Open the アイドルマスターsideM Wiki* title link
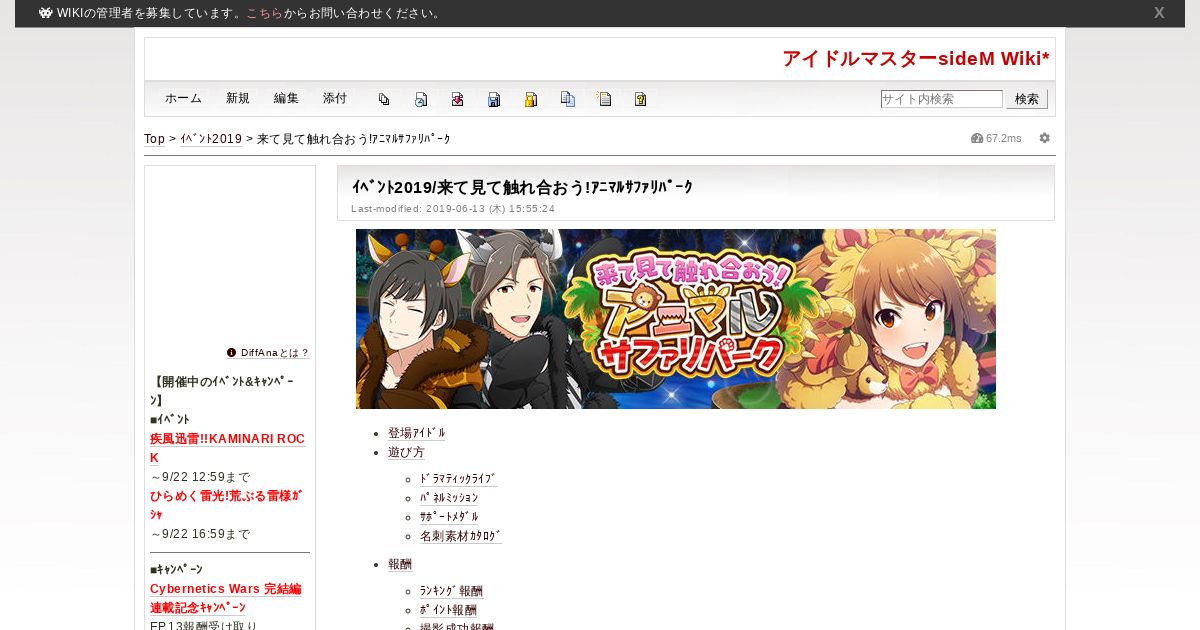The height and width of the screenshot is (630, 1200). (x=916, y=59)
